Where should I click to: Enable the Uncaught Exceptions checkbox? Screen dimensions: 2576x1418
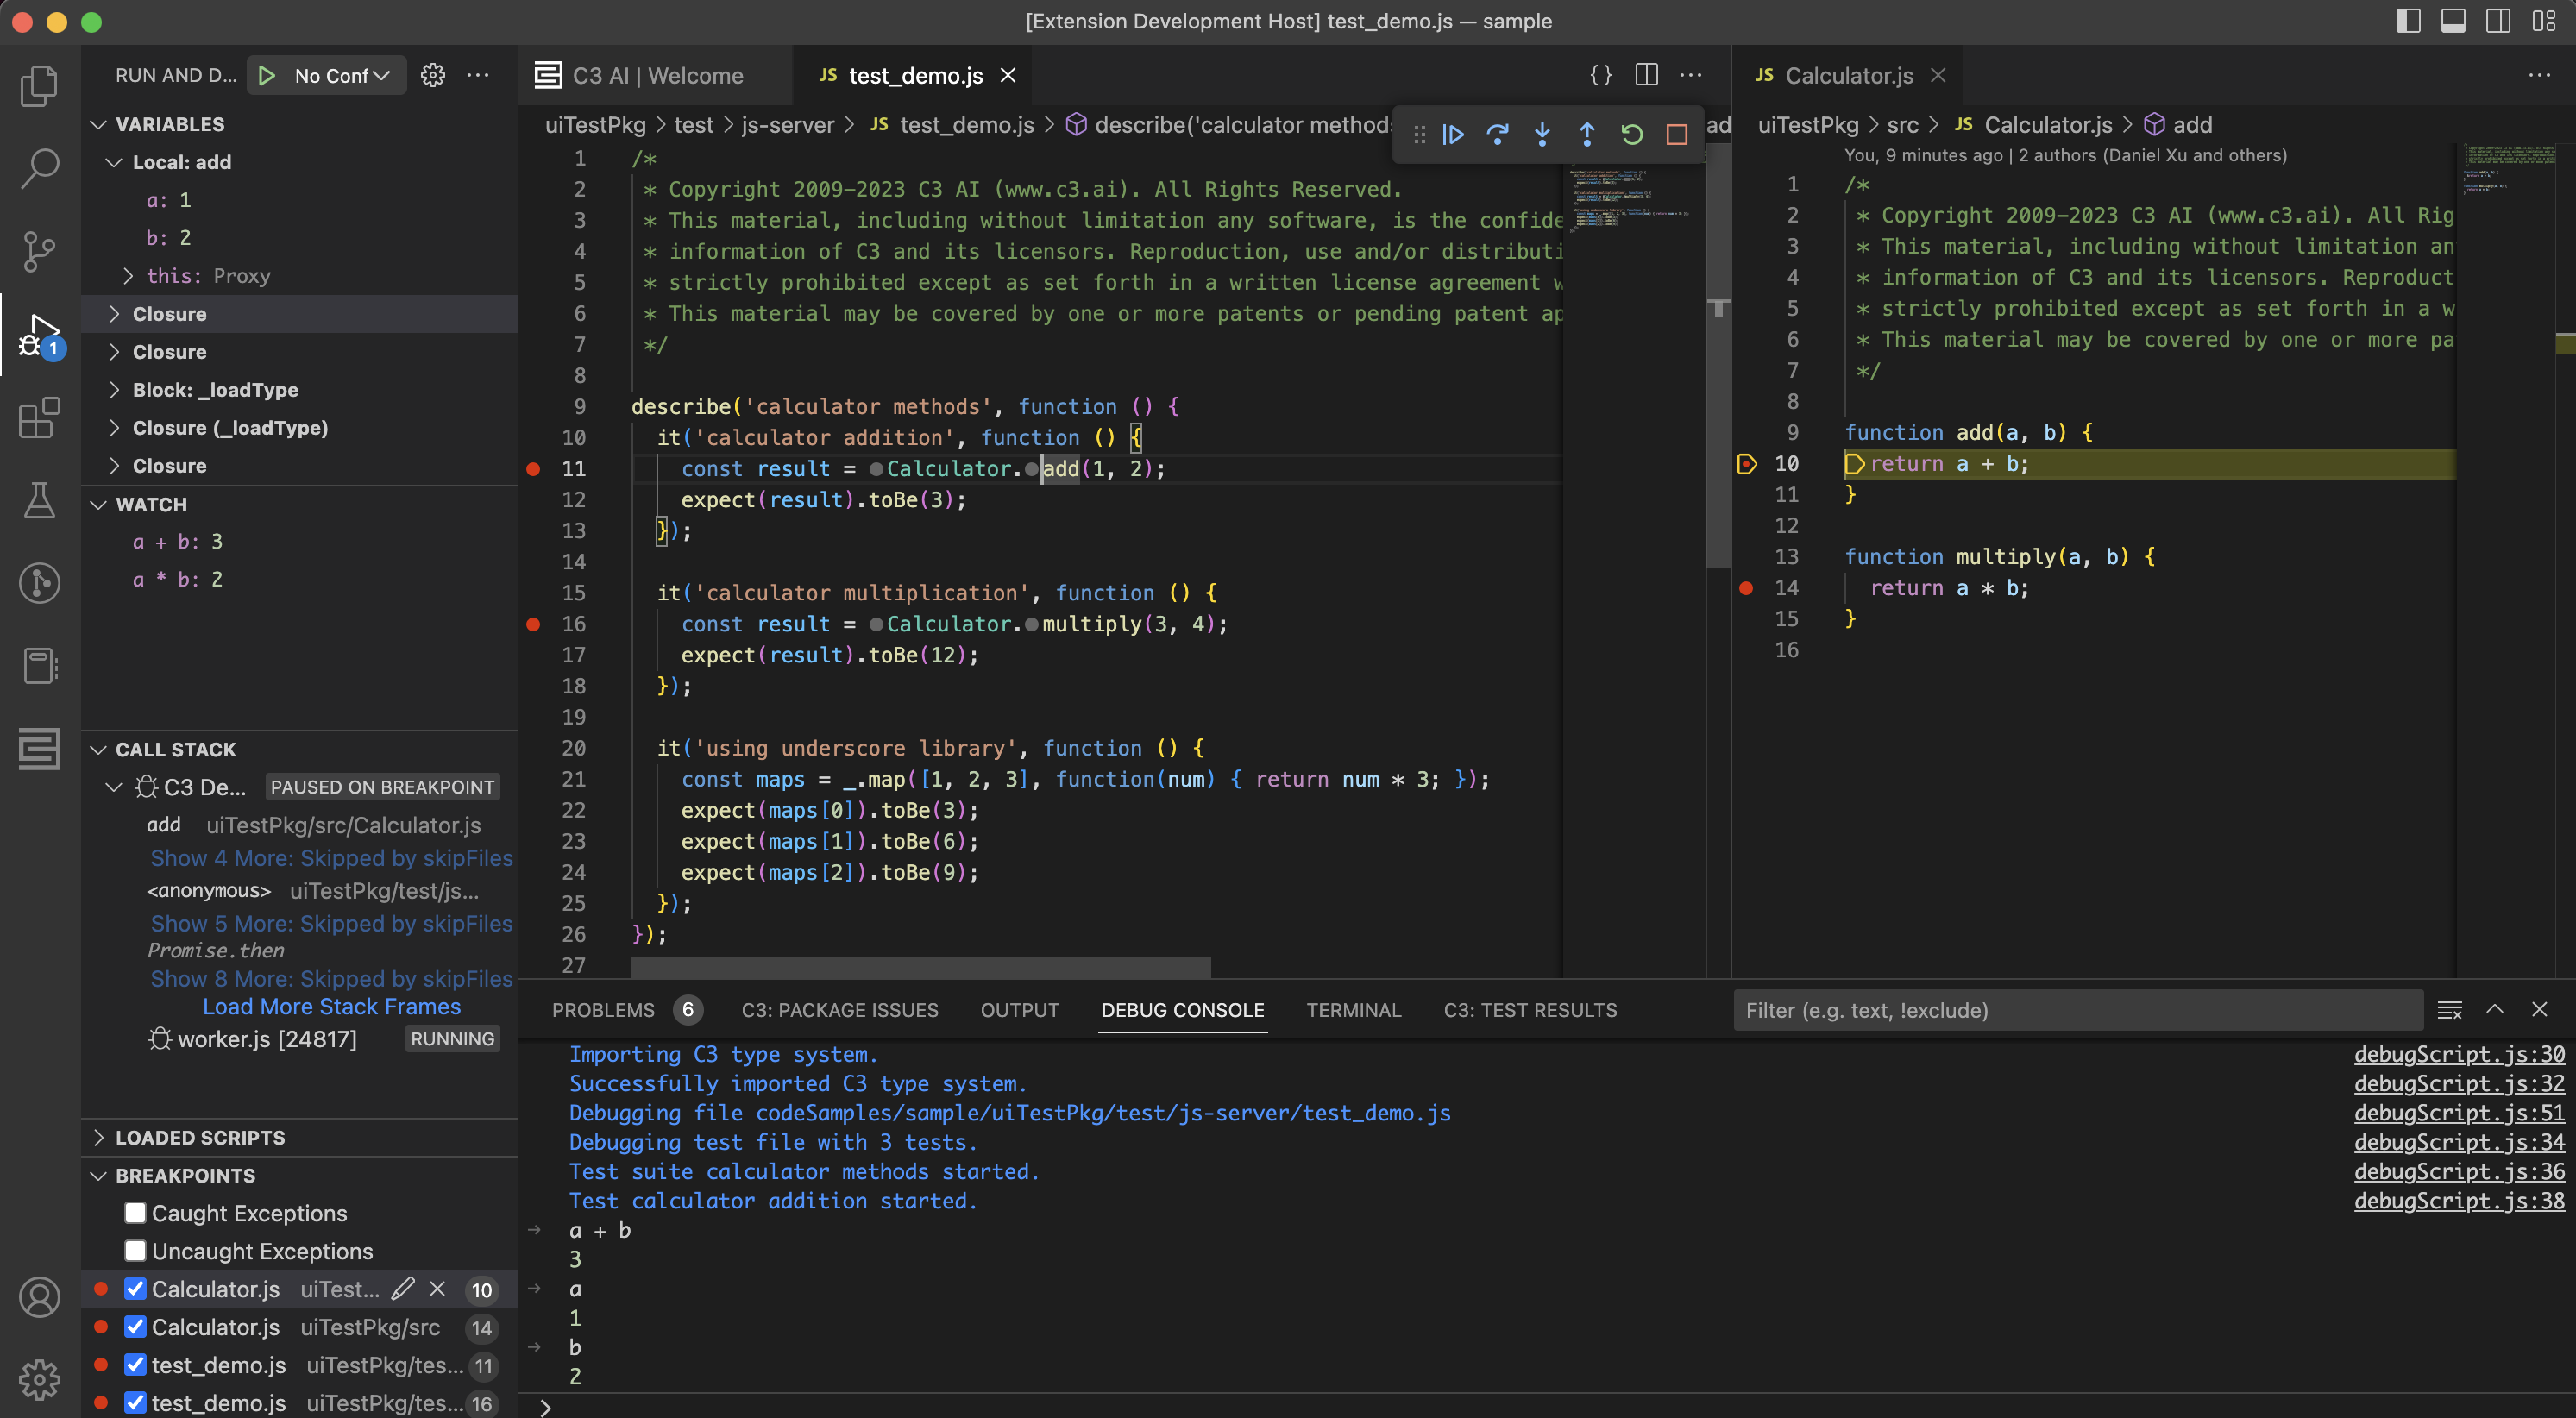click(x=135, y=1251)
